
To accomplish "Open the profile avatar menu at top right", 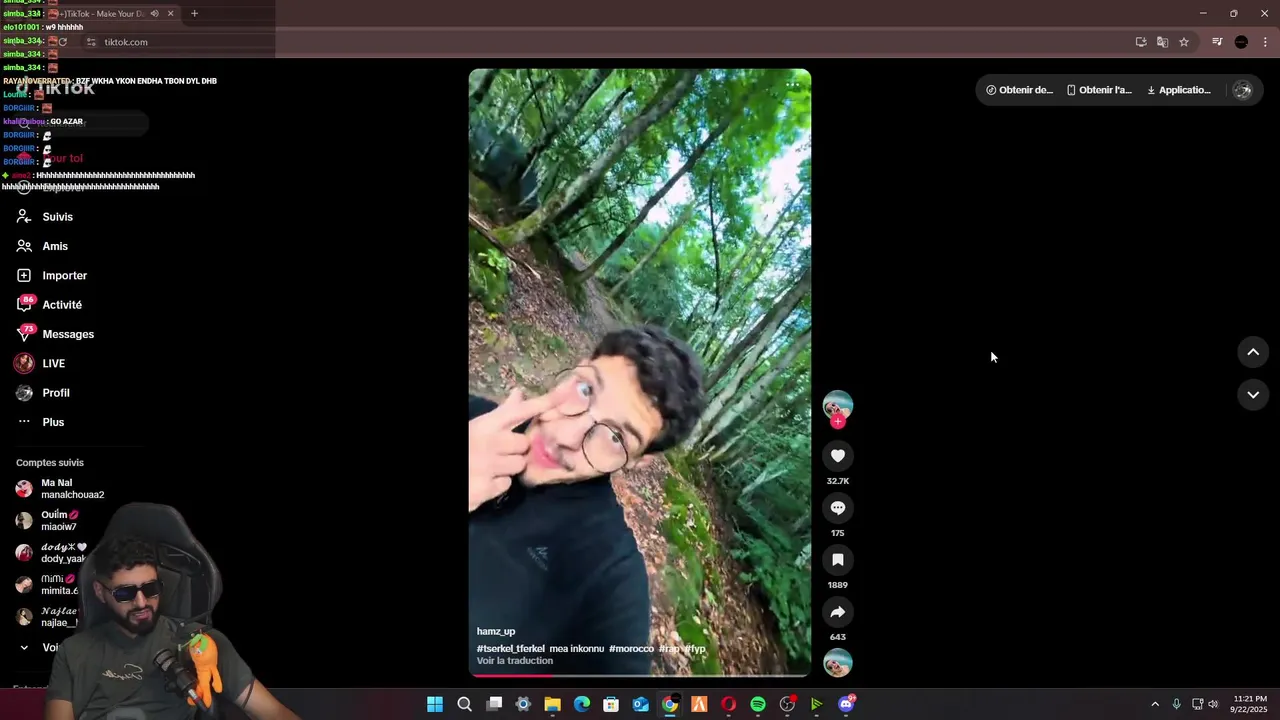I will [1243, 90].
